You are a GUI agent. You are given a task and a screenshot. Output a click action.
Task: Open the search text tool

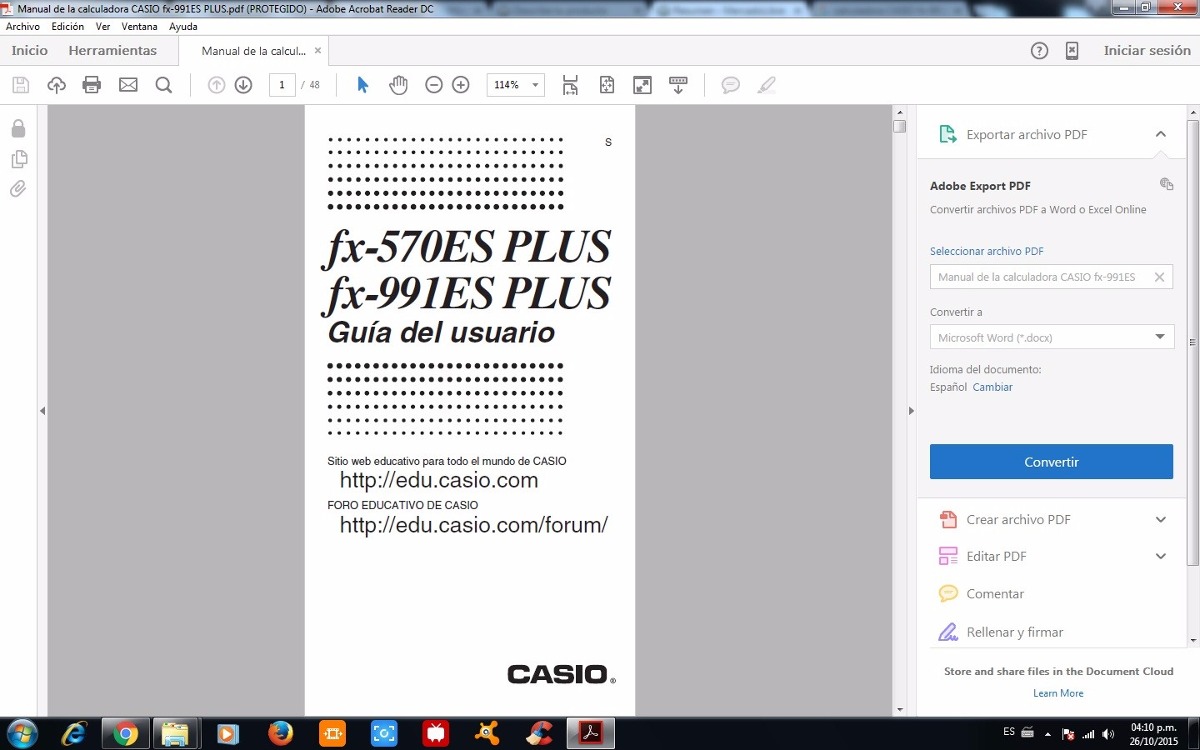click(164, 85)
